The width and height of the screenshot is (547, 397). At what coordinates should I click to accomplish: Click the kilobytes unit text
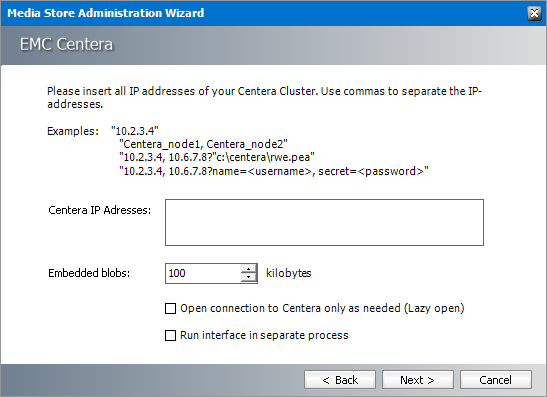pos(289,273)
